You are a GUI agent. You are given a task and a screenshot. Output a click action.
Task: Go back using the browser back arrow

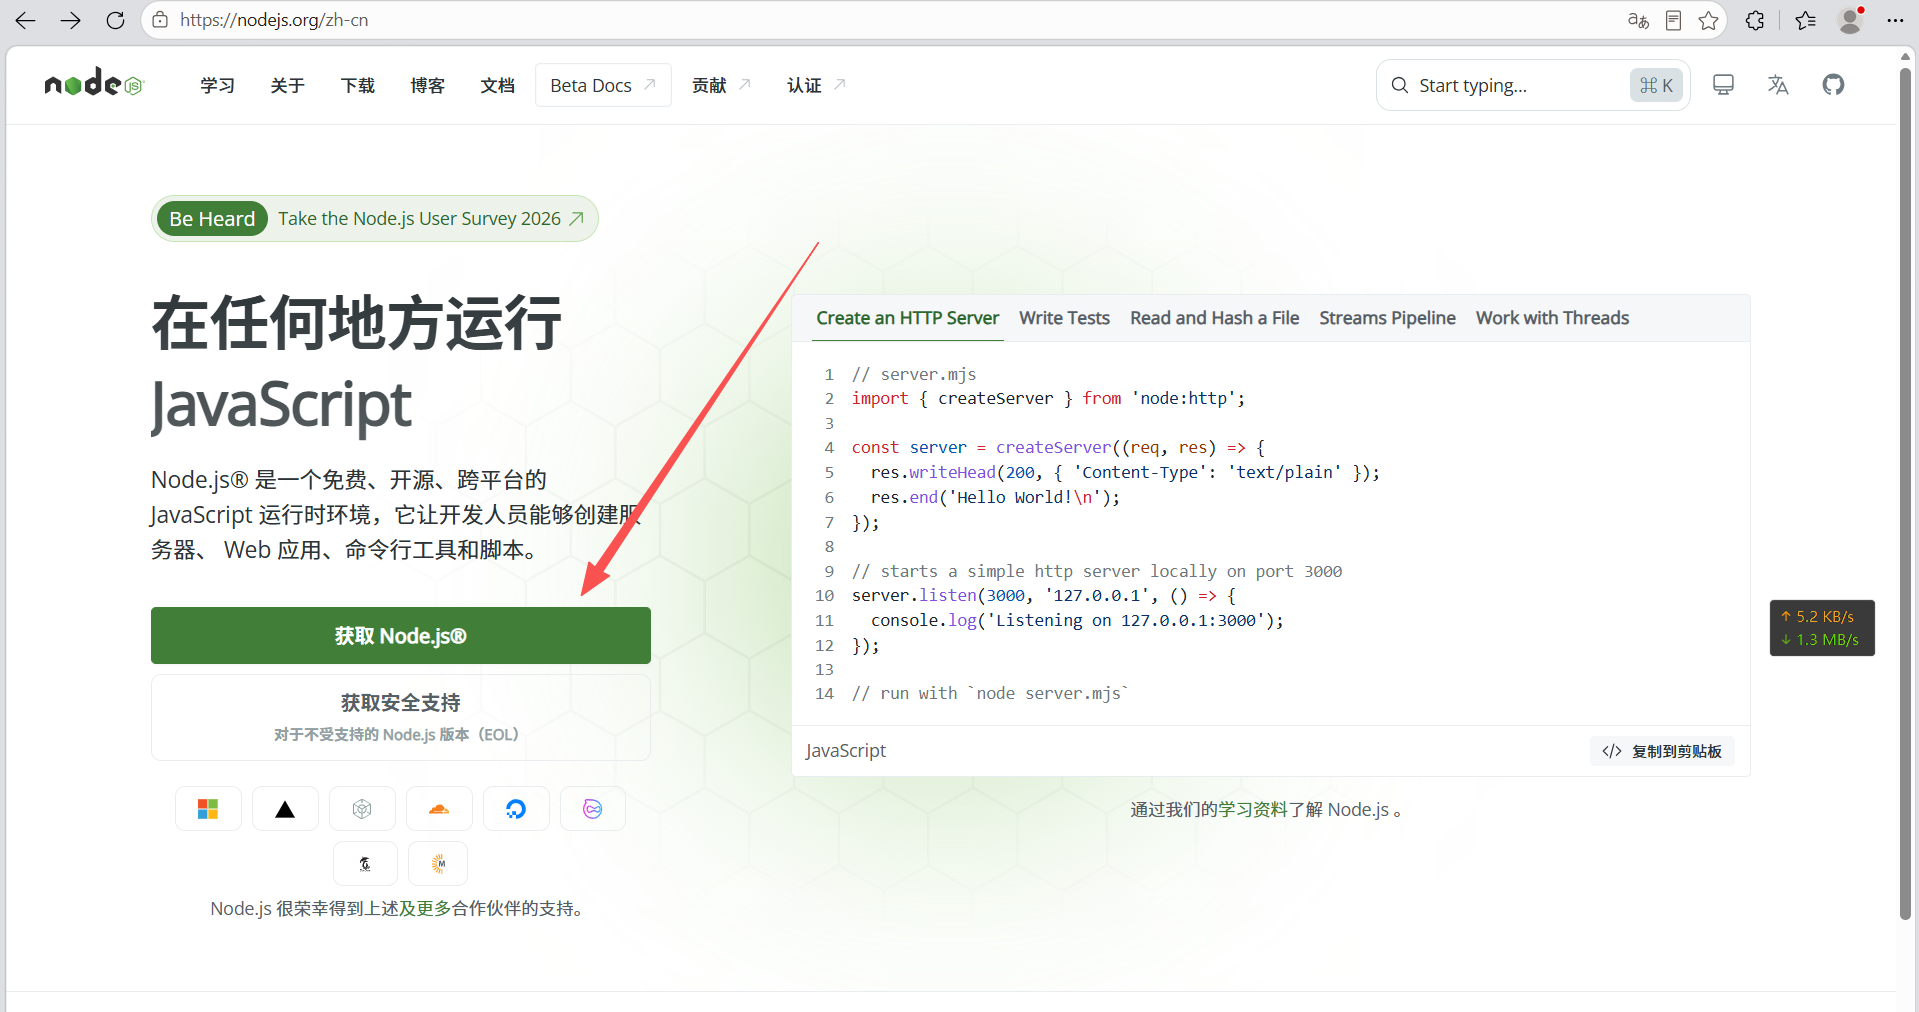coord(25,20)
